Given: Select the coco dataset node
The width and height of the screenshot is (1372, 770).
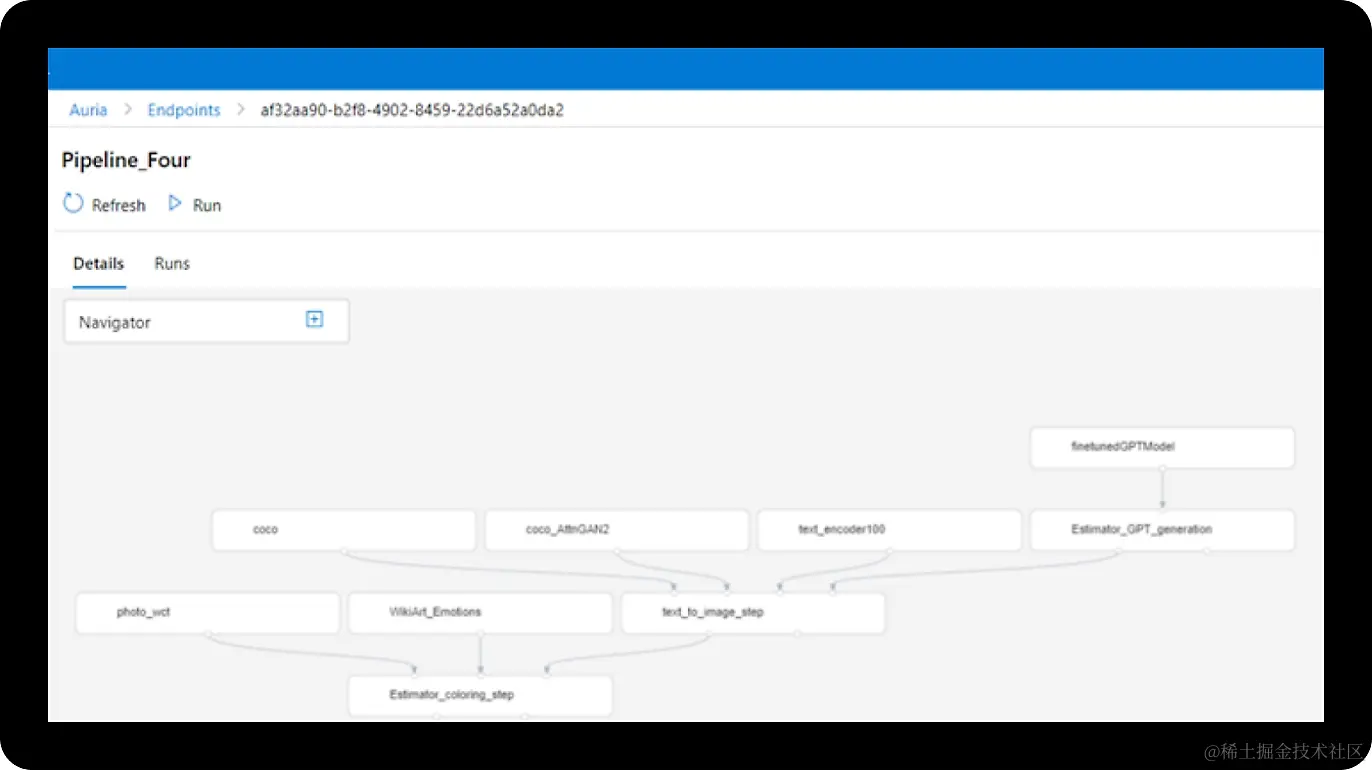Looking at the screenshot, I should tap(344, 530).
